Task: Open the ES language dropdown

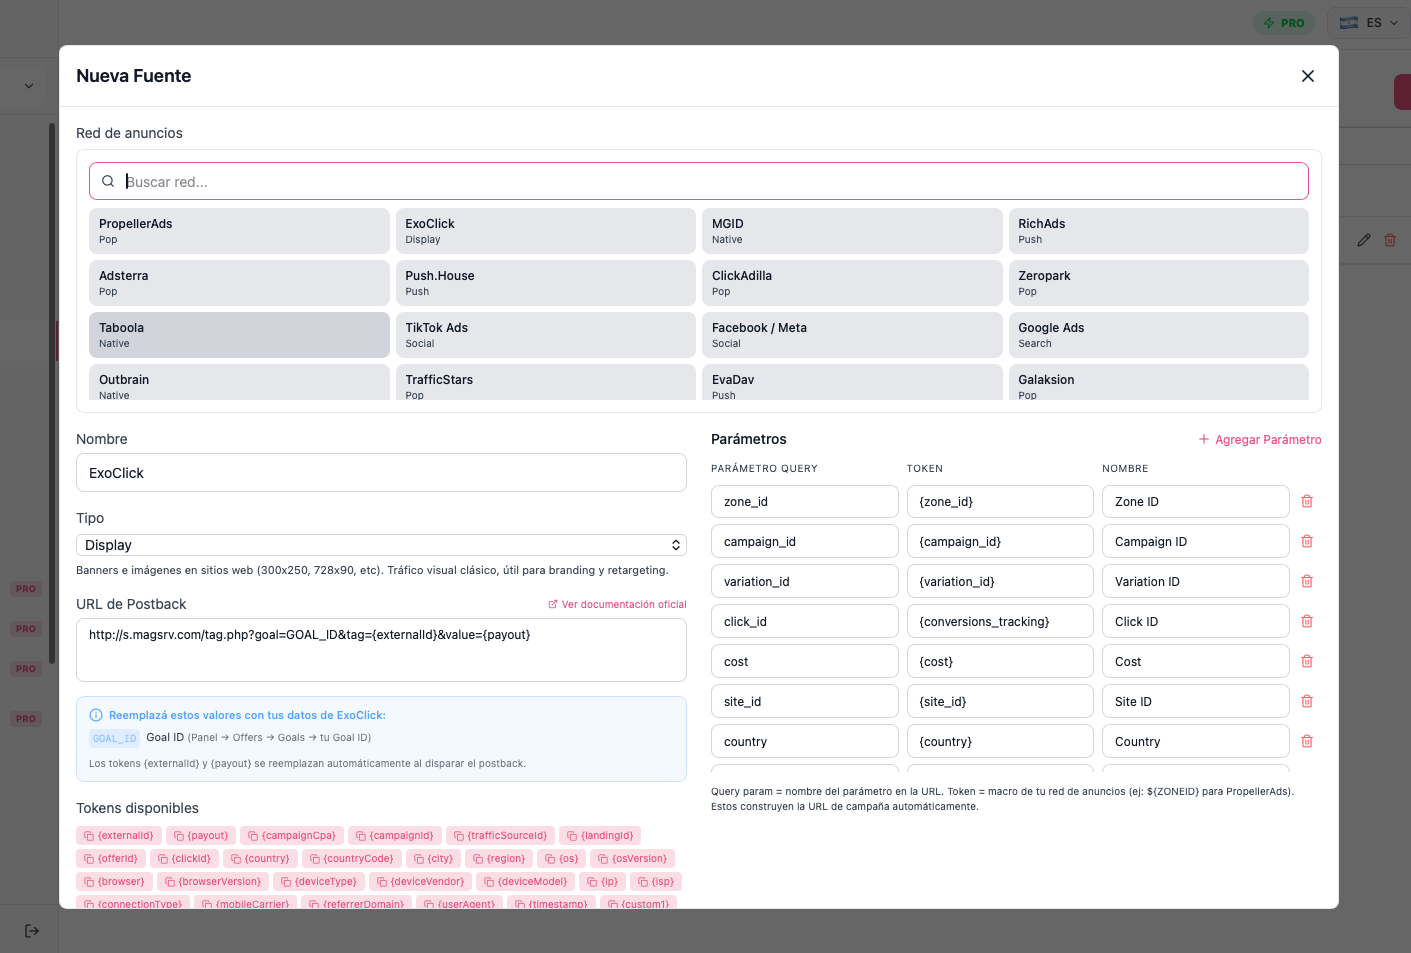Action: (x=1368, y=23)
